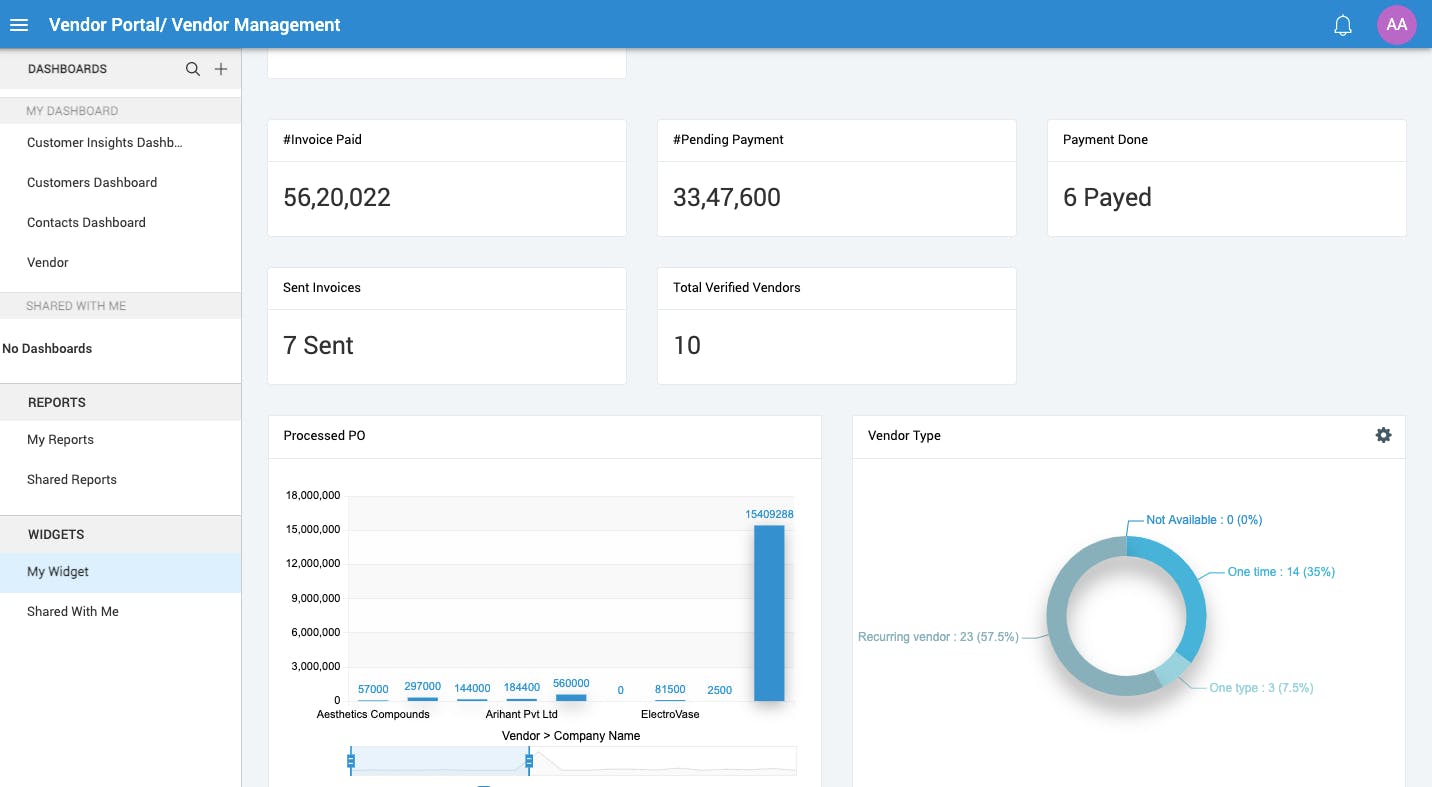Click the right handle of chart range slider
The width and height of the screenshot is (1432, 787).
(x=529, y=762)
